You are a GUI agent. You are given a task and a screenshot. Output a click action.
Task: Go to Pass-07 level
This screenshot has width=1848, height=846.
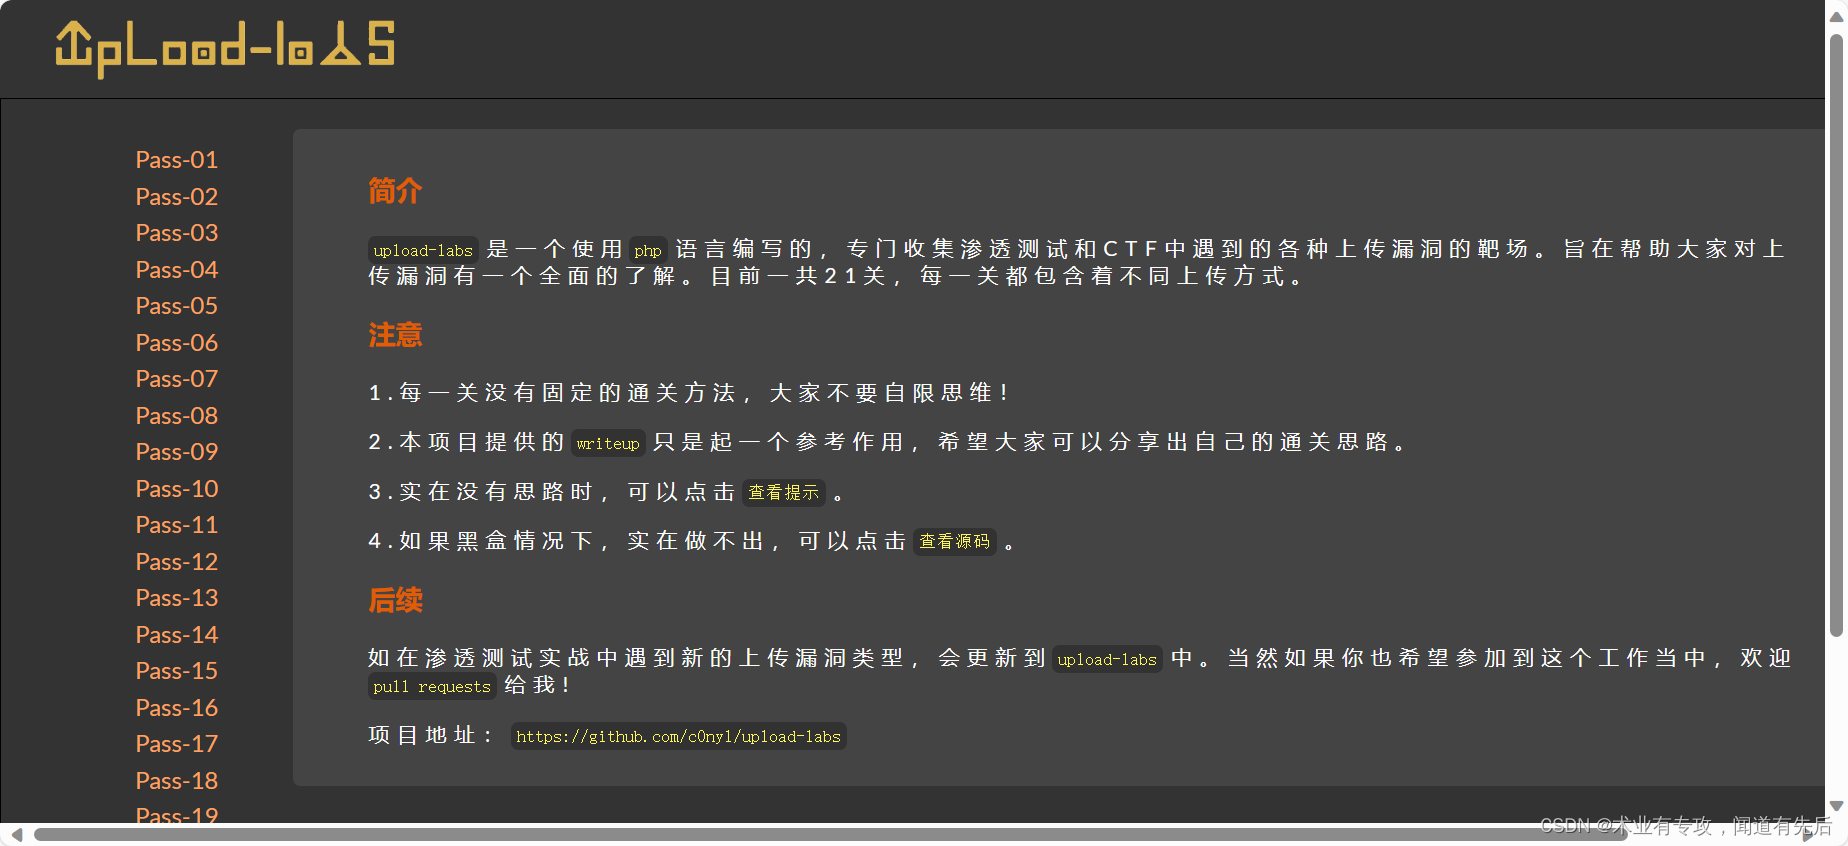coord(177,379)
